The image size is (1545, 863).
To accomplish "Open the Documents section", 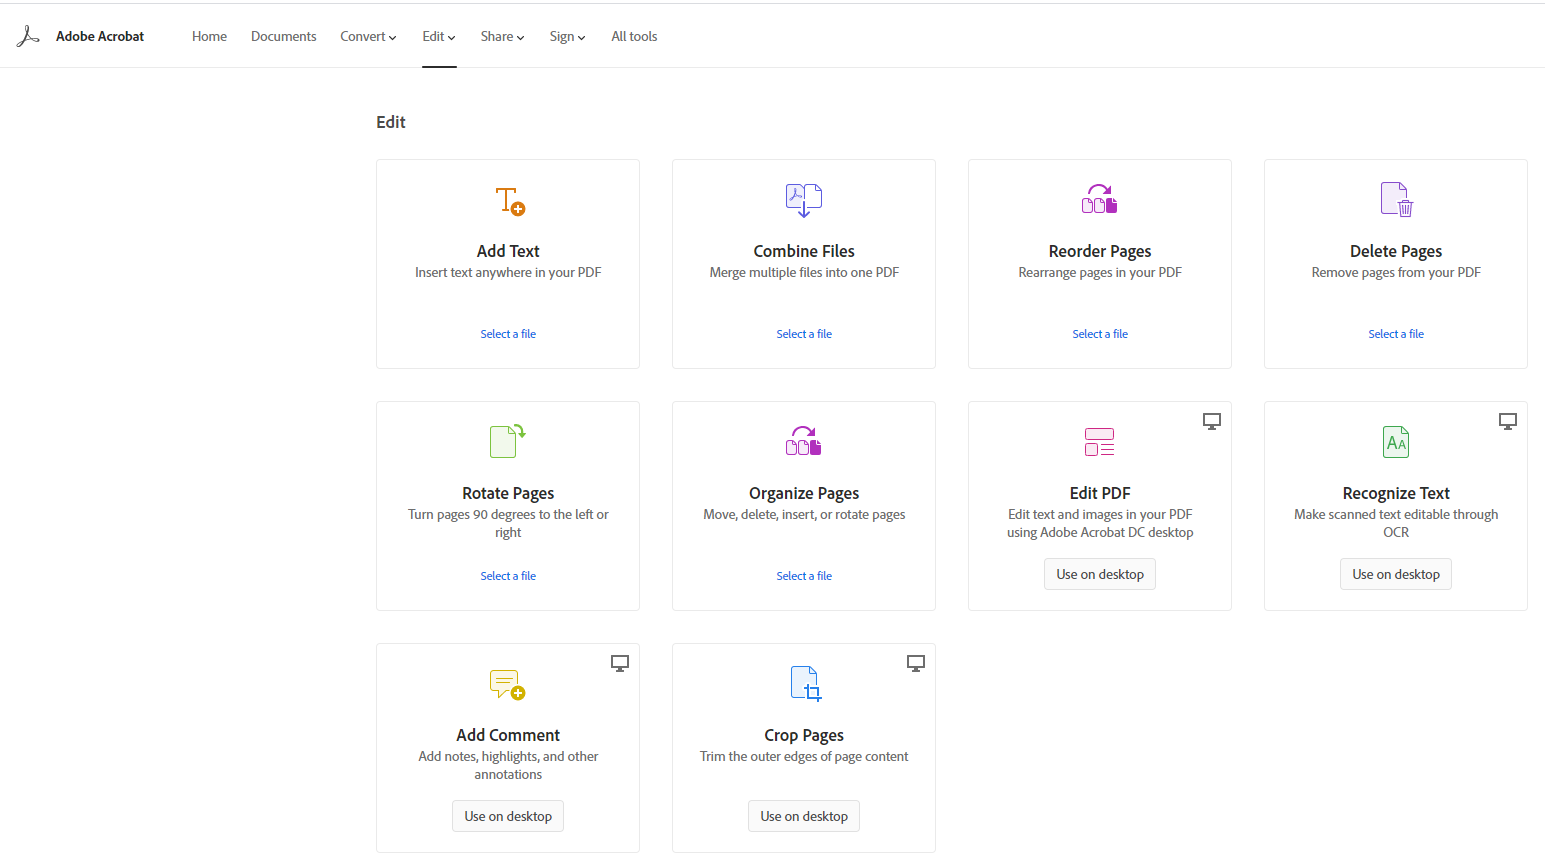I will click(283, 36).
